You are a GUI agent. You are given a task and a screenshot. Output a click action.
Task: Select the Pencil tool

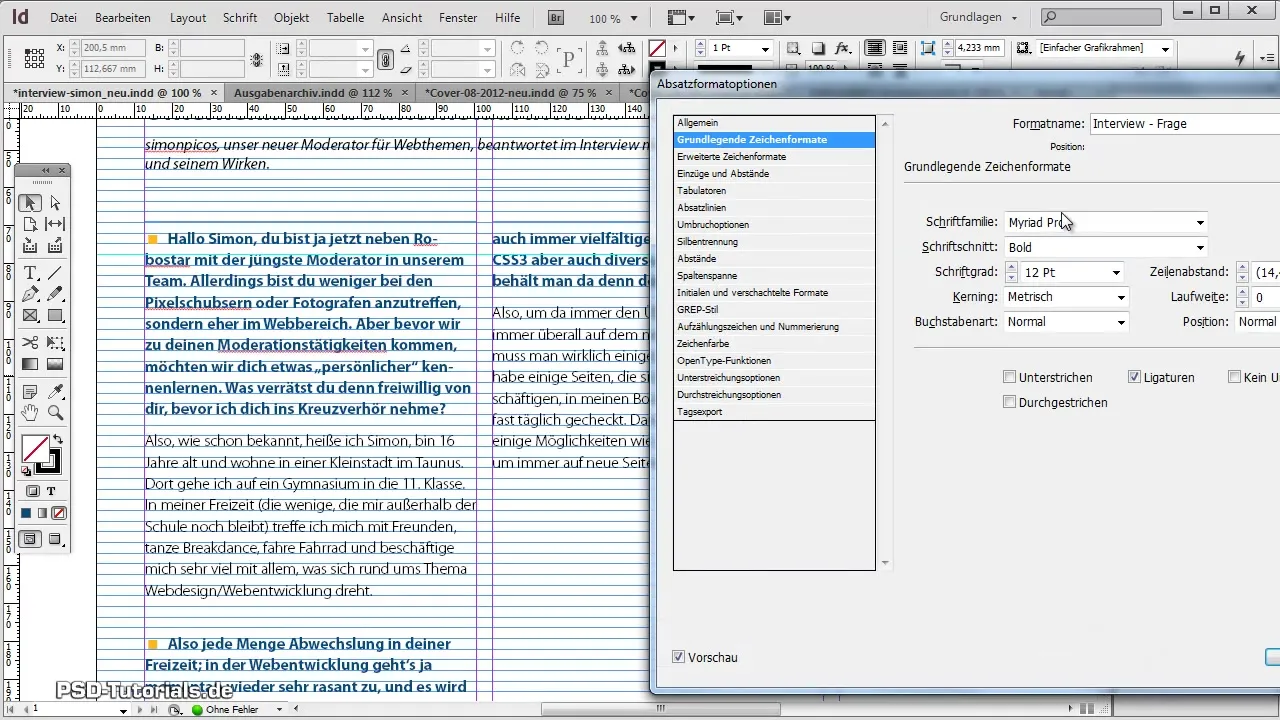[55, 294]
